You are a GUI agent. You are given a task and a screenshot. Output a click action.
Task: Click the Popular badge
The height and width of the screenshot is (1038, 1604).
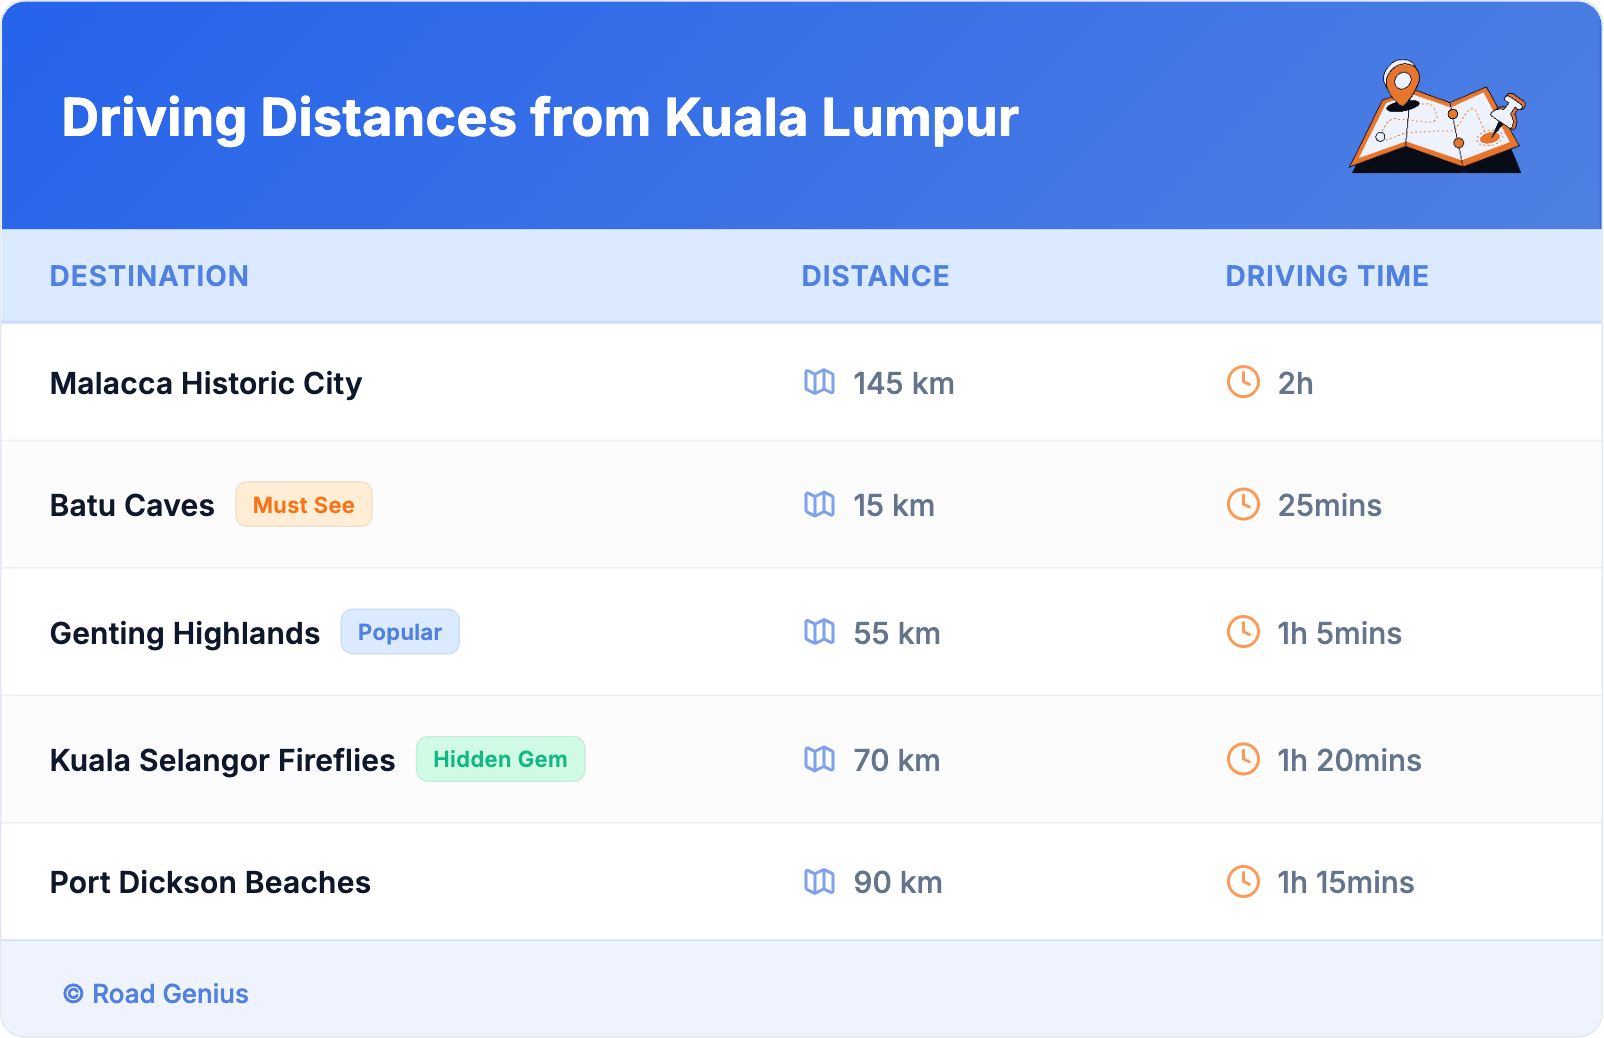tap(400, 632)
